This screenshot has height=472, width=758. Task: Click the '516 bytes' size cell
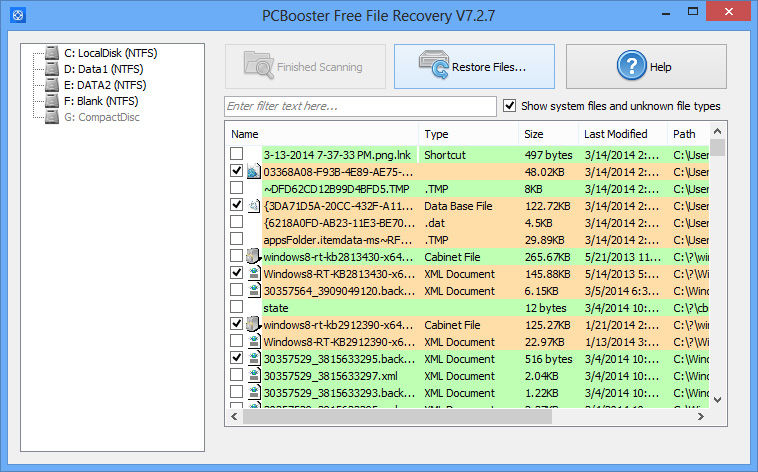point(549,359)
